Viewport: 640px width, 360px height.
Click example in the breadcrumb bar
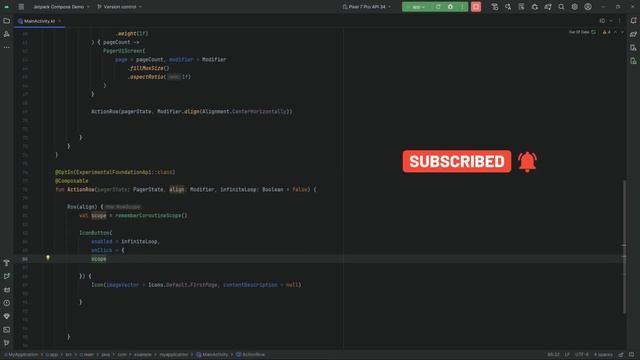pos(142,355)
